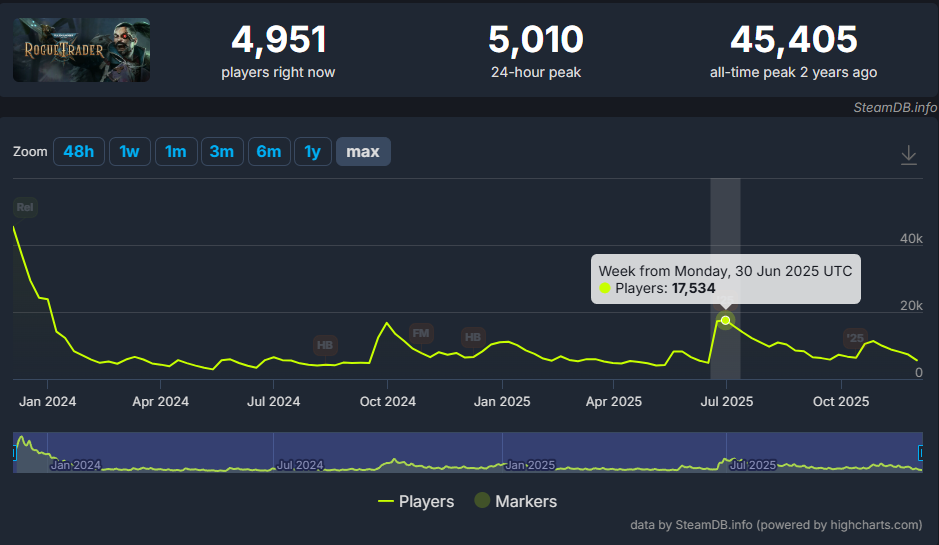Screen dimensions: 939x545
Task: Click the 5,010 24-hour peak value
Action: tap(536, 40)
